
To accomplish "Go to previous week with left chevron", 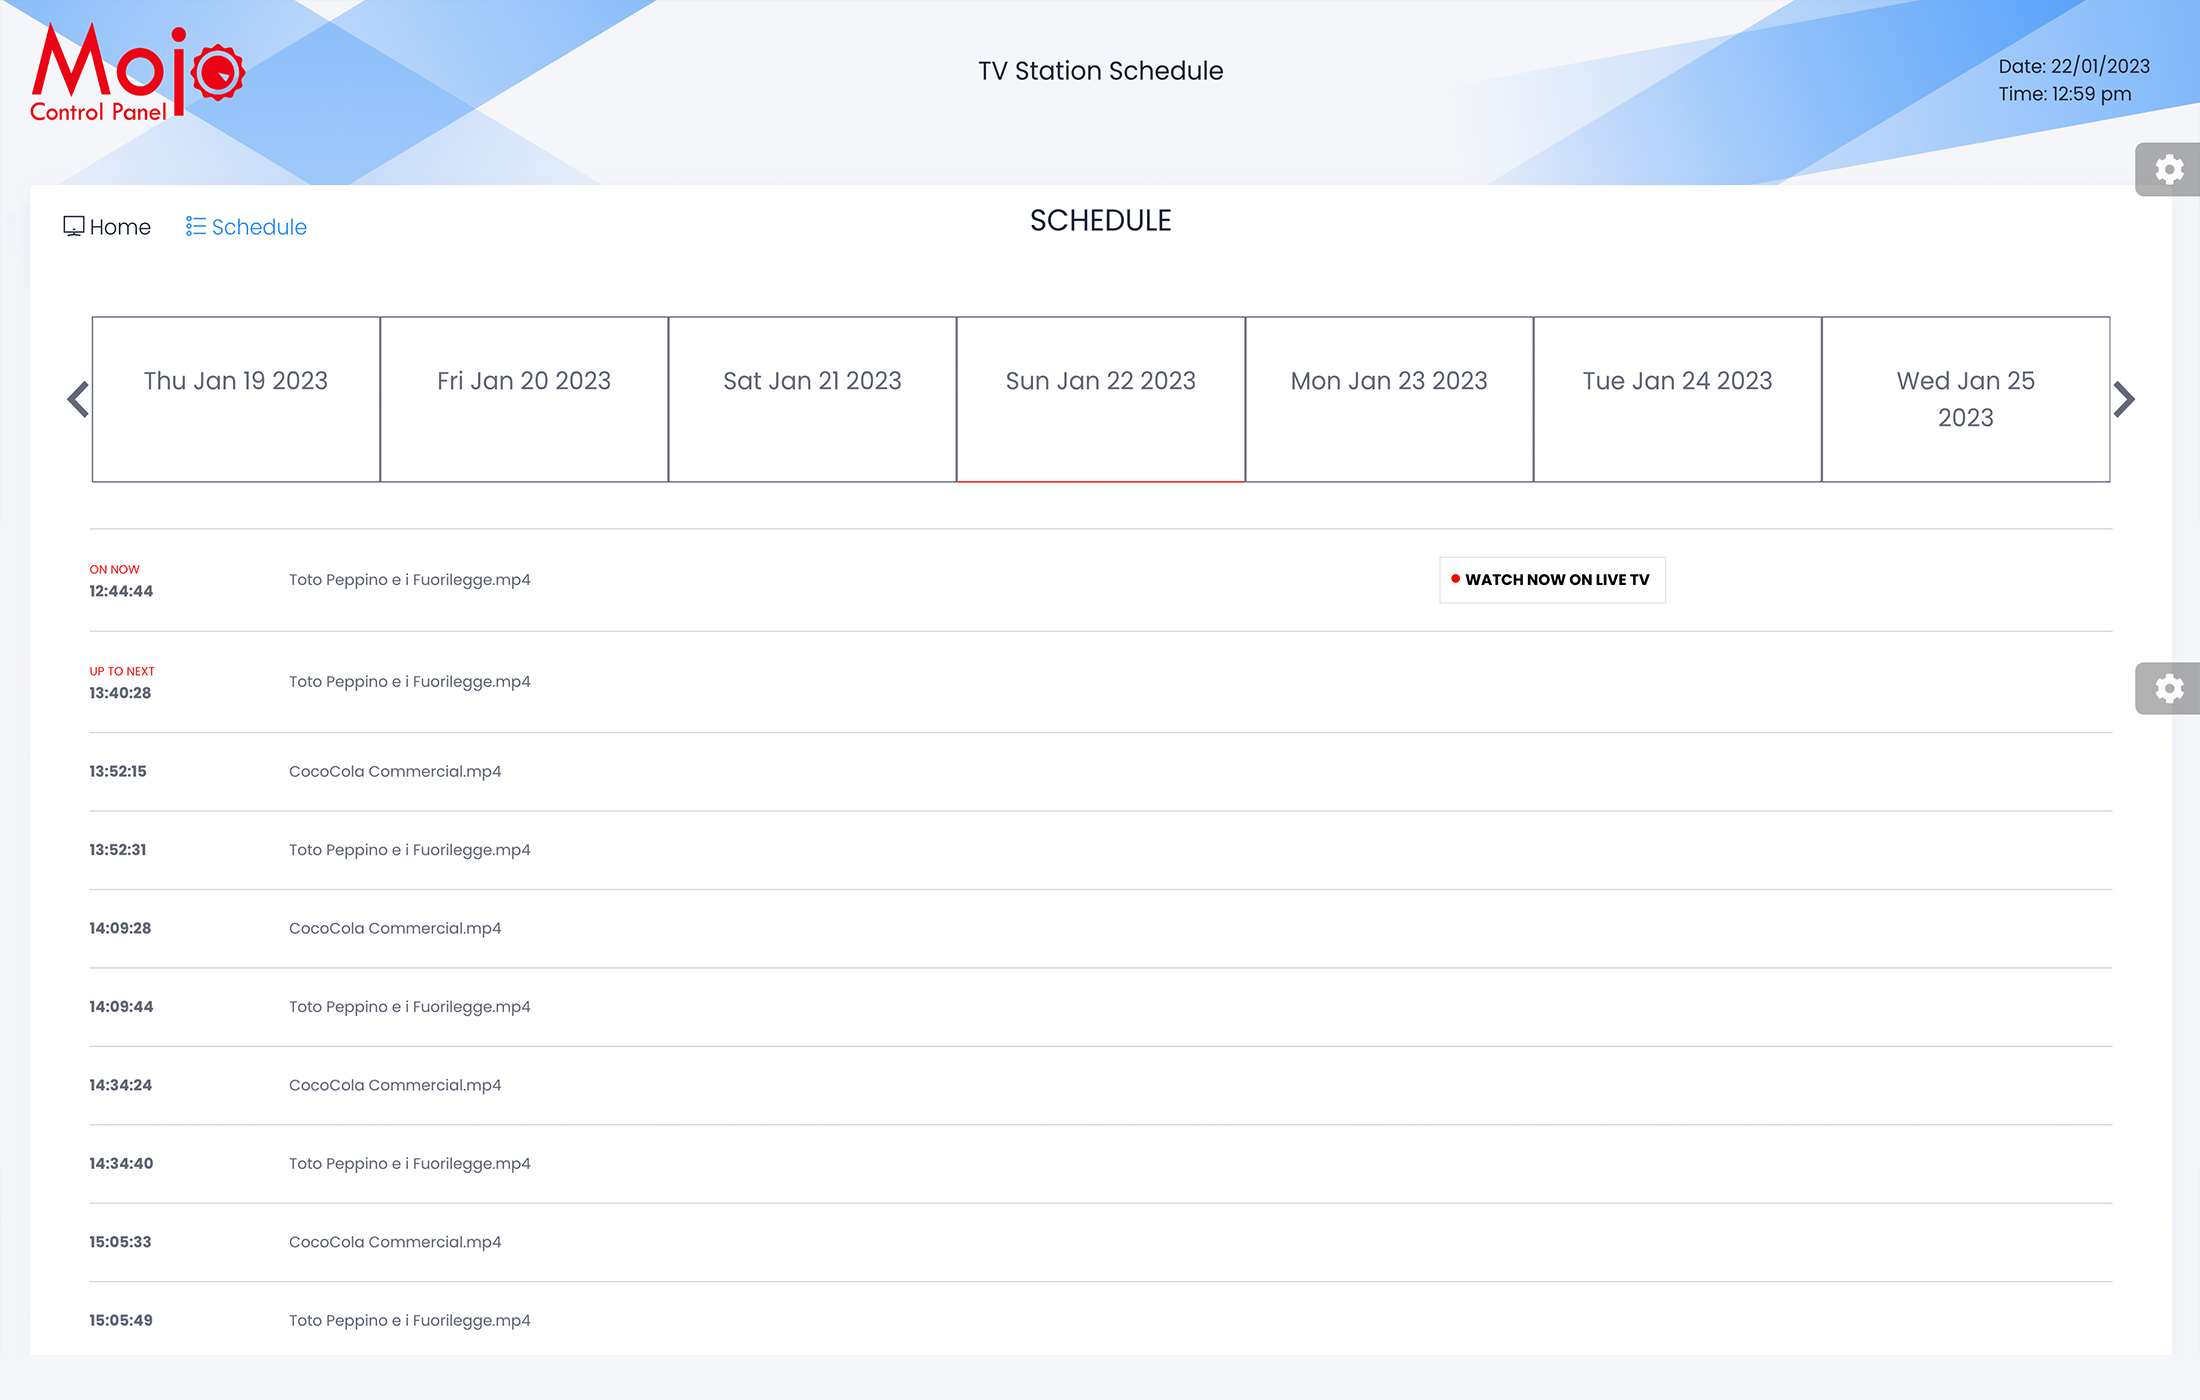I will point(78,400).
